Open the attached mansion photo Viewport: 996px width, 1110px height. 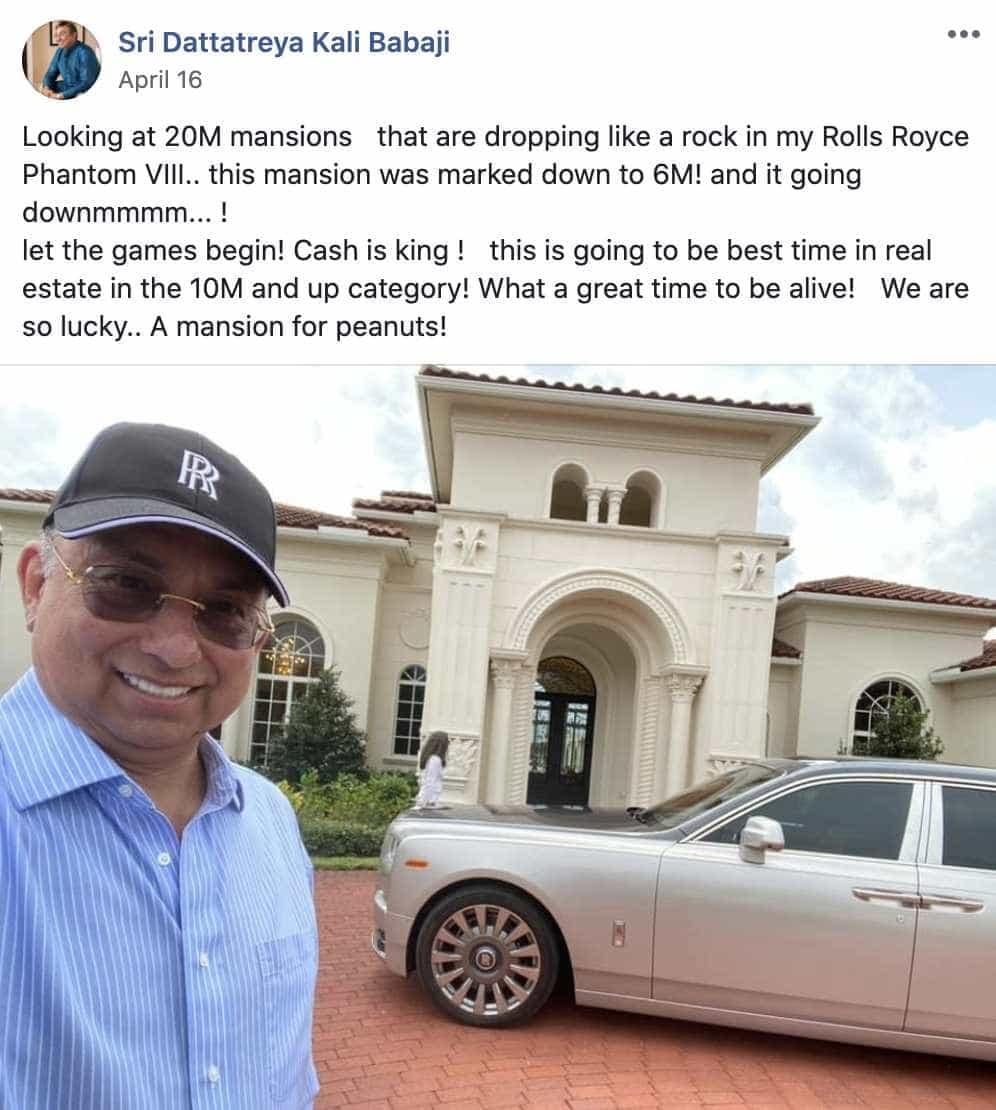[498, 737]
